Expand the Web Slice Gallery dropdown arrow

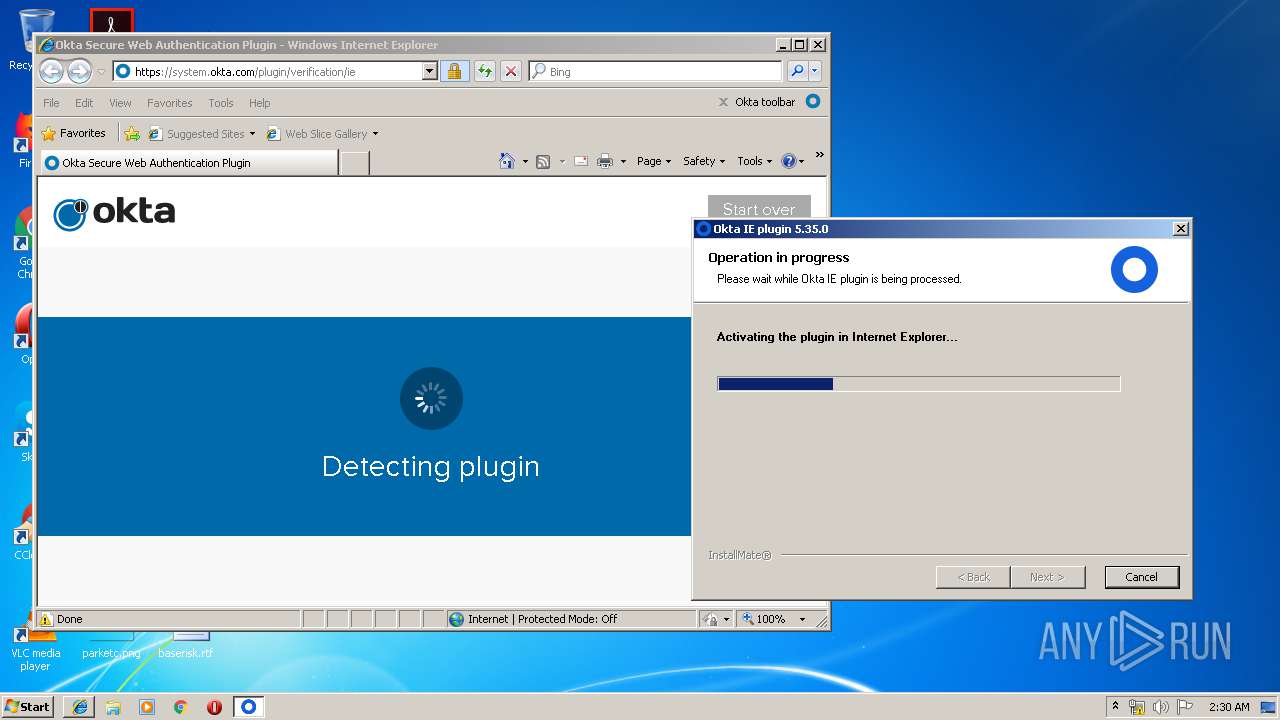pyautogui.click(x=376, y=134)
